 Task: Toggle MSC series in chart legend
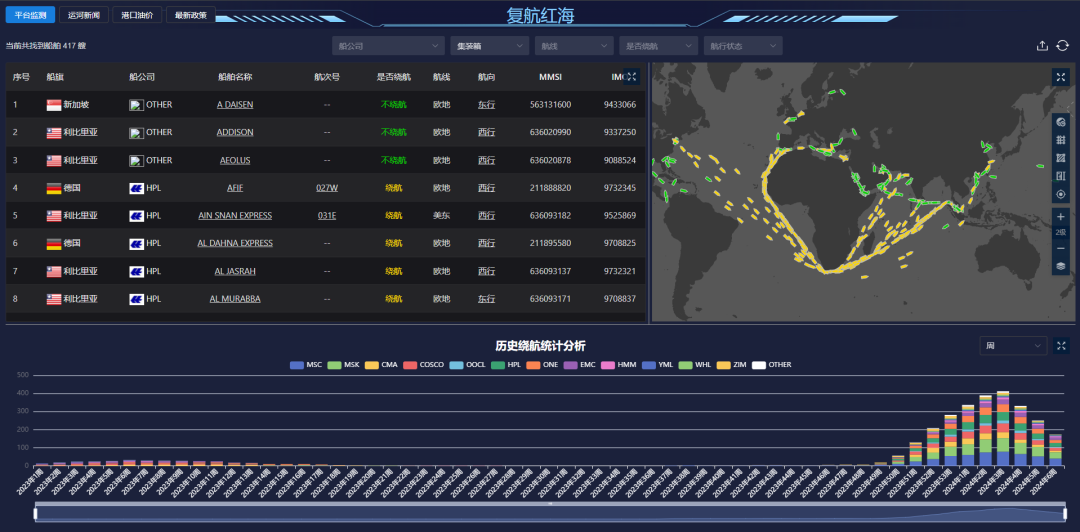305,365
